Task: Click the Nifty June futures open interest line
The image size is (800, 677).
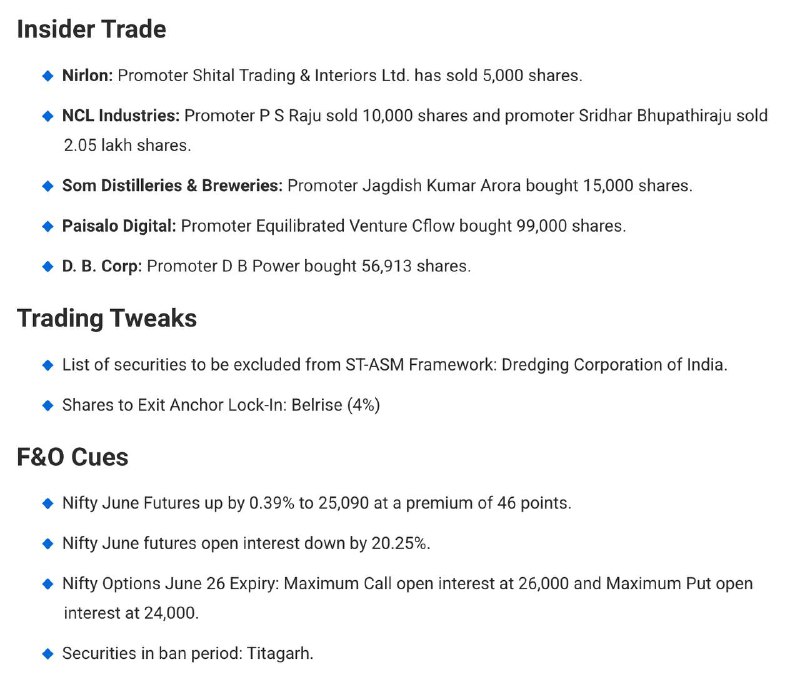Action: pyautogui.click(x=246, y=543)
